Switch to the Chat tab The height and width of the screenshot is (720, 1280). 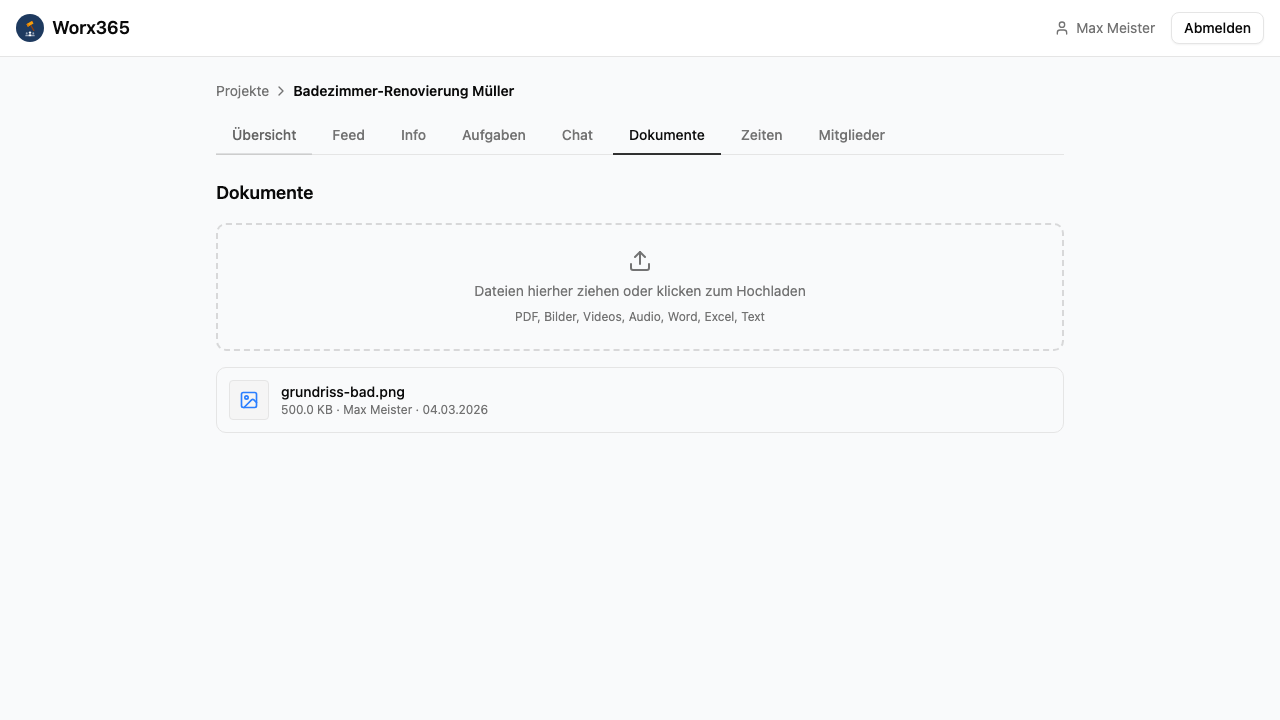577,135
